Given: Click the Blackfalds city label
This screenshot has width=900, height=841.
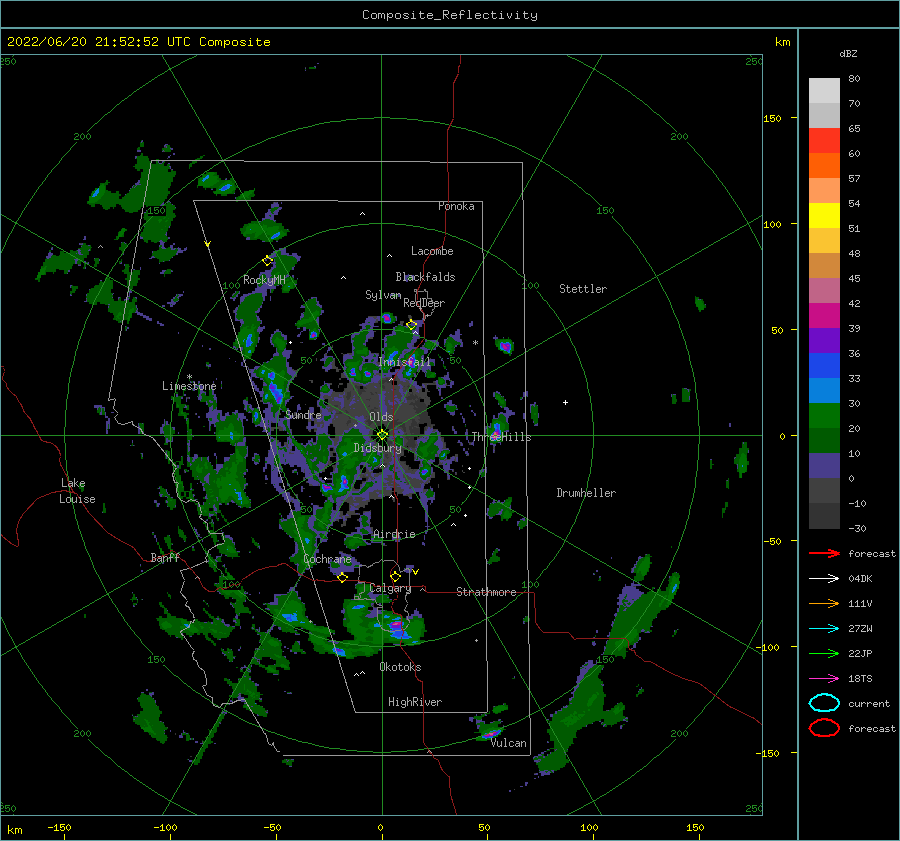Looking at the screenshot, I should coord(425,277).
